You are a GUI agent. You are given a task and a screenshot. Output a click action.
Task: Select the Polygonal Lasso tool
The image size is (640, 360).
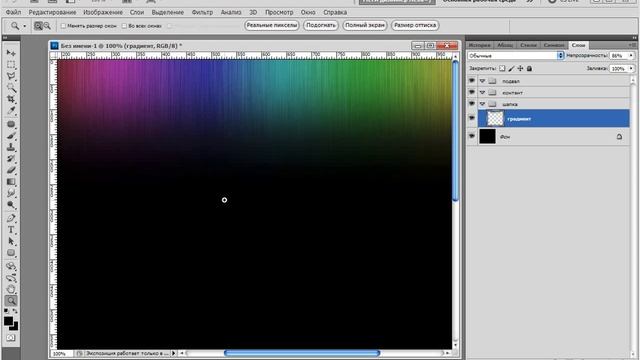coord(11,76)
